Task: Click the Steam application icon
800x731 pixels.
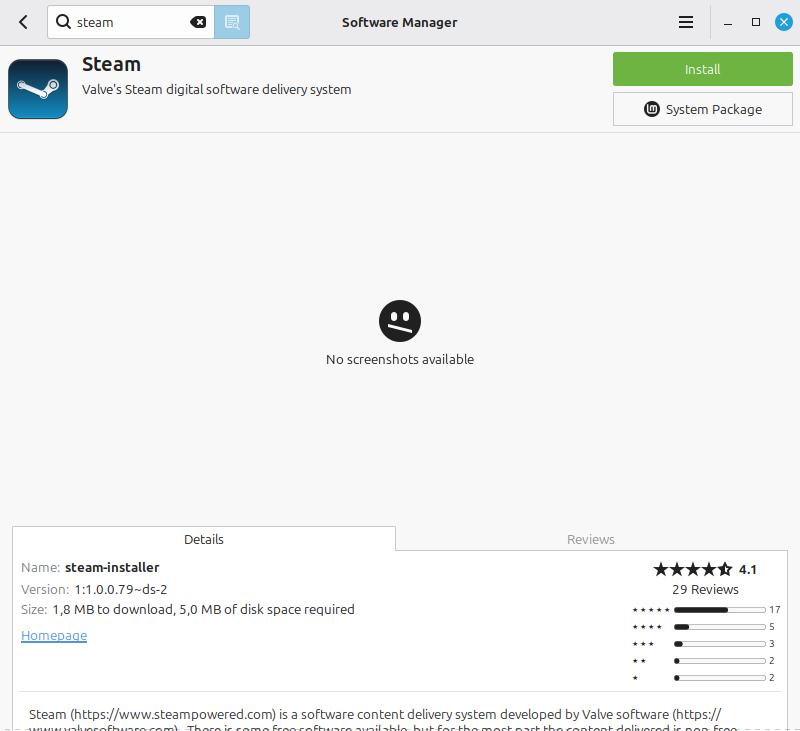Action: tap(38, 89)
